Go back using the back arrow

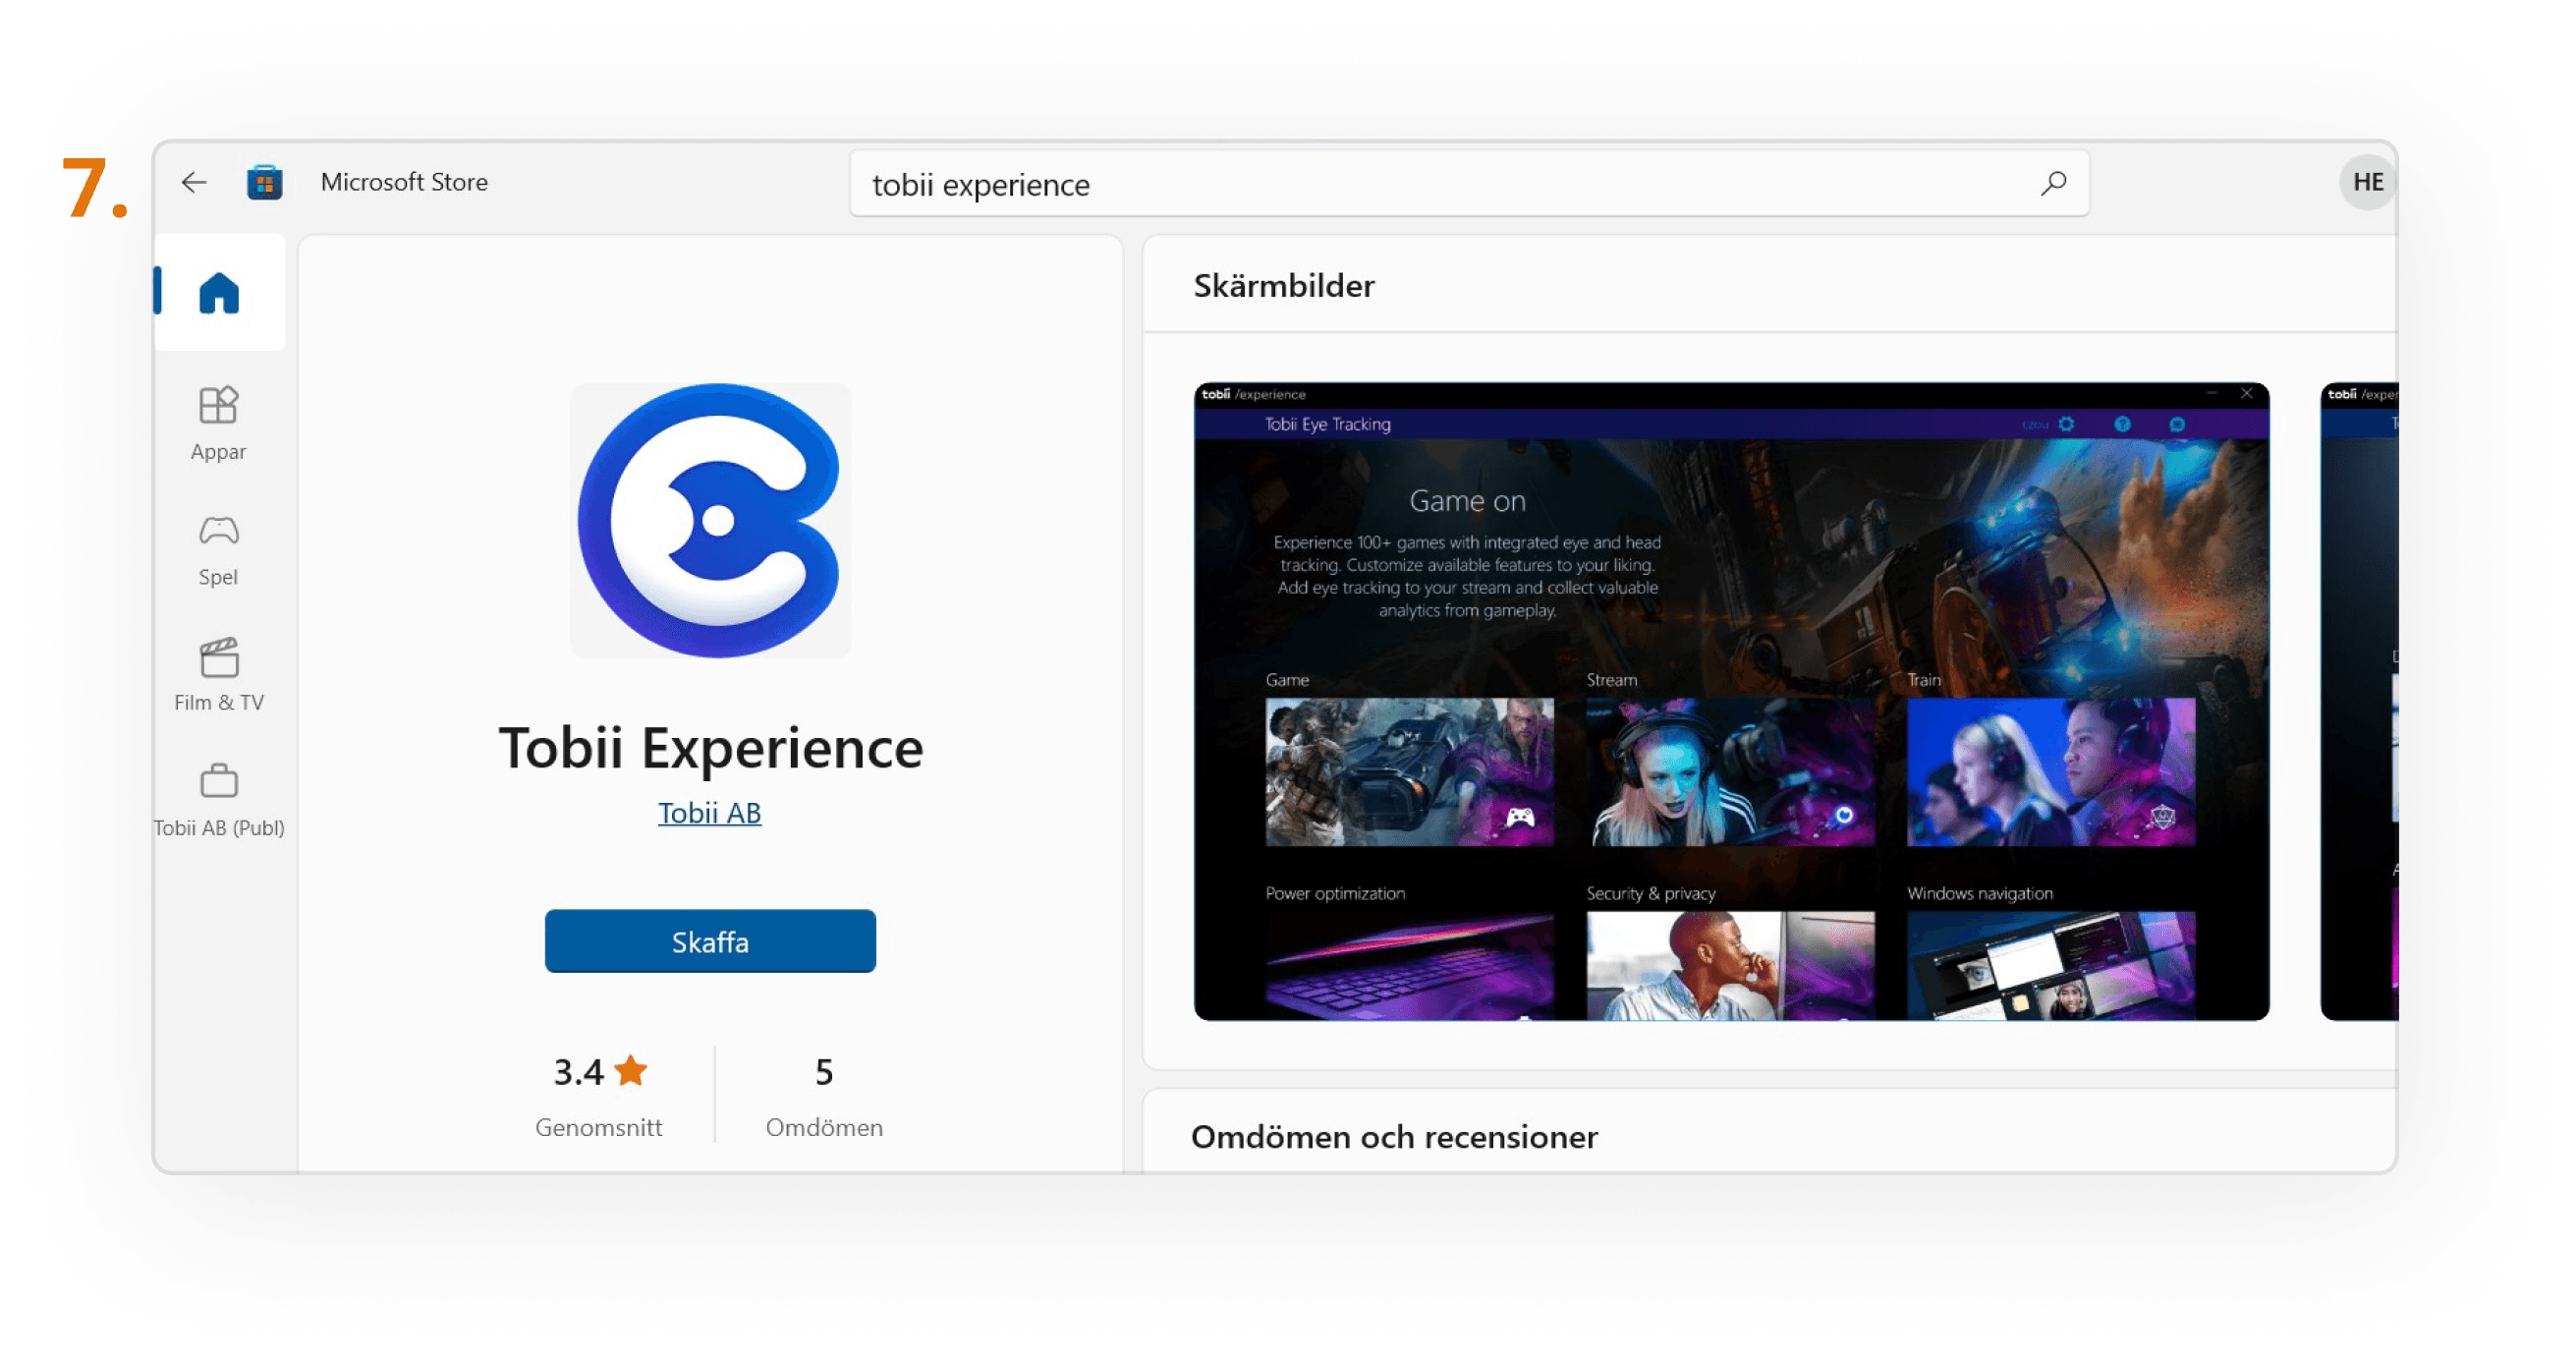point(194,182)
